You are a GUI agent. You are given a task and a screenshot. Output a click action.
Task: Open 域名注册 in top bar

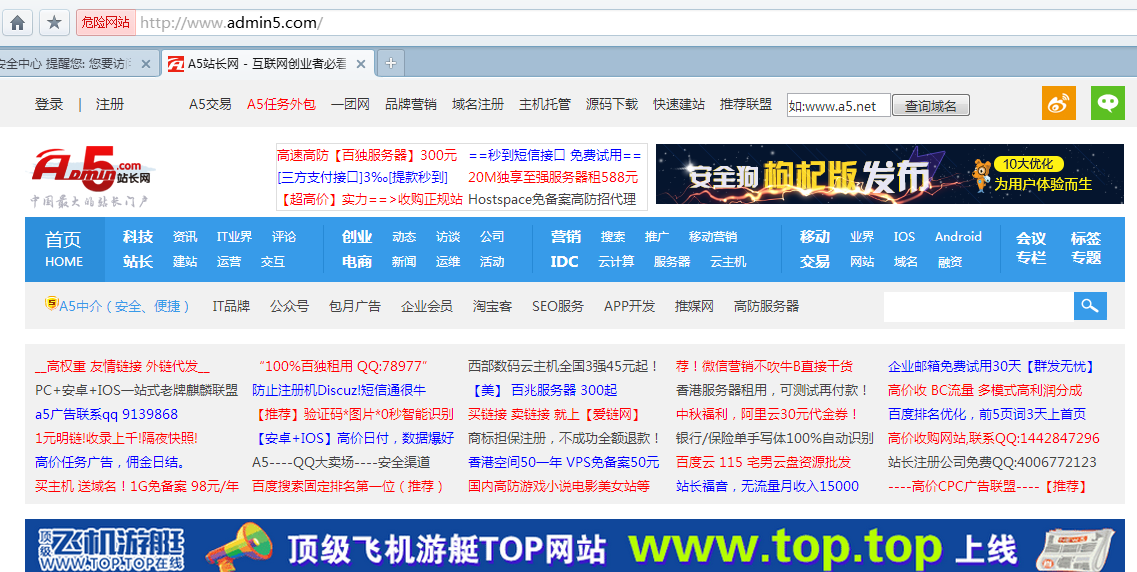[477, 104]
